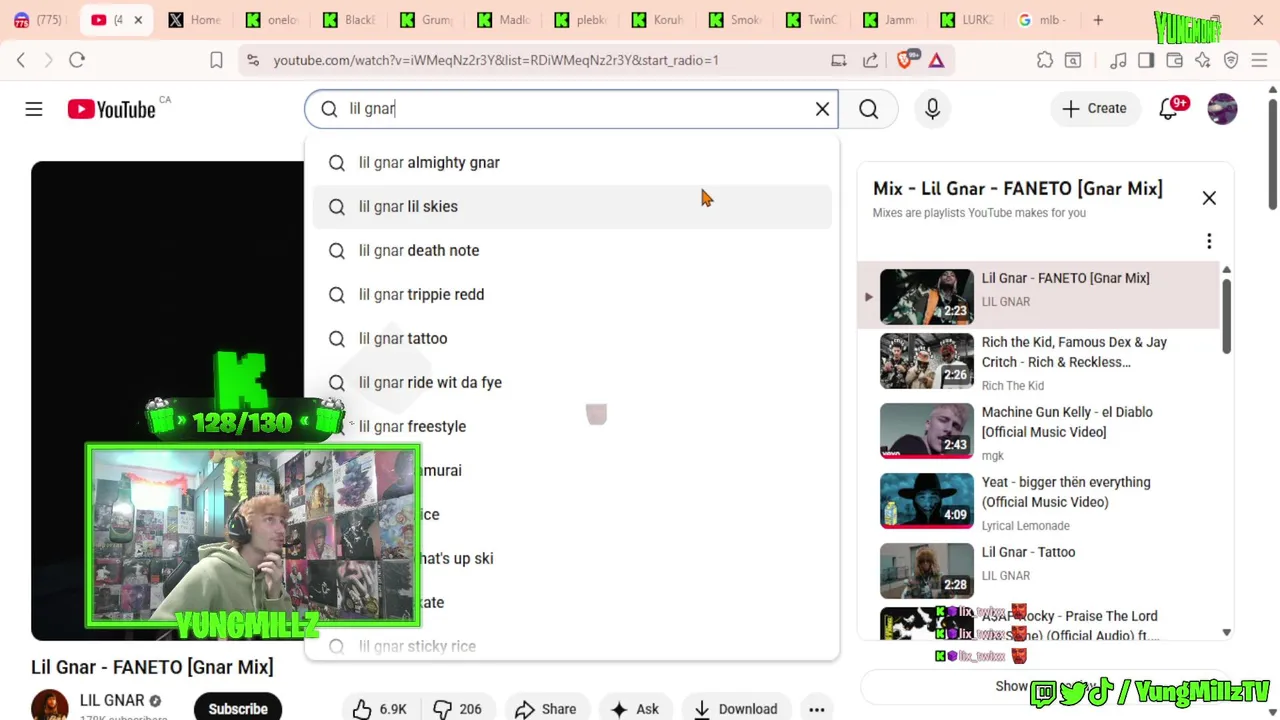Reload the page
This screenshot has height=720, width=1280.
click(x=77, y=60)
